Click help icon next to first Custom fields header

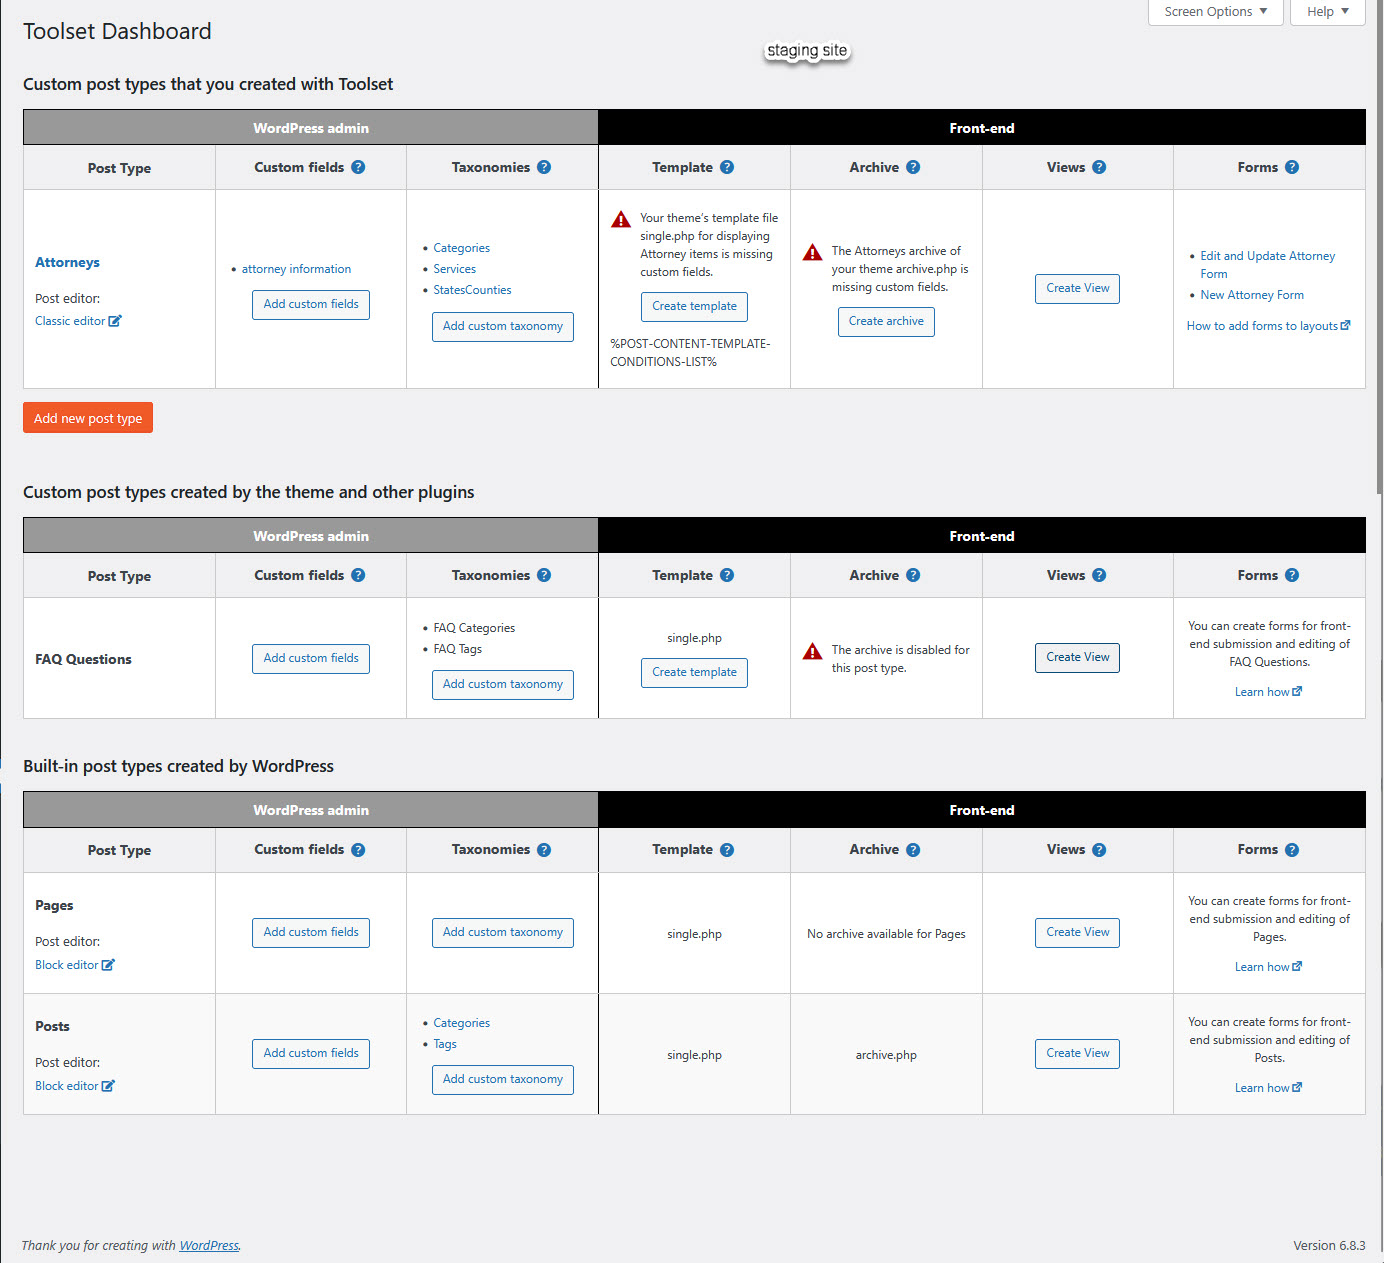click(x=358, y=168)
